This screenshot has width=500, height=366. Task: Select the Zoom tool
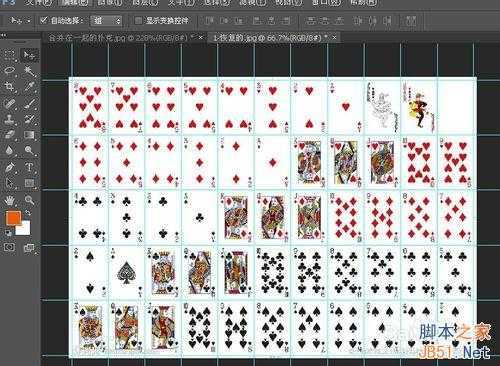pyautogui.click(x=29, y=200)
